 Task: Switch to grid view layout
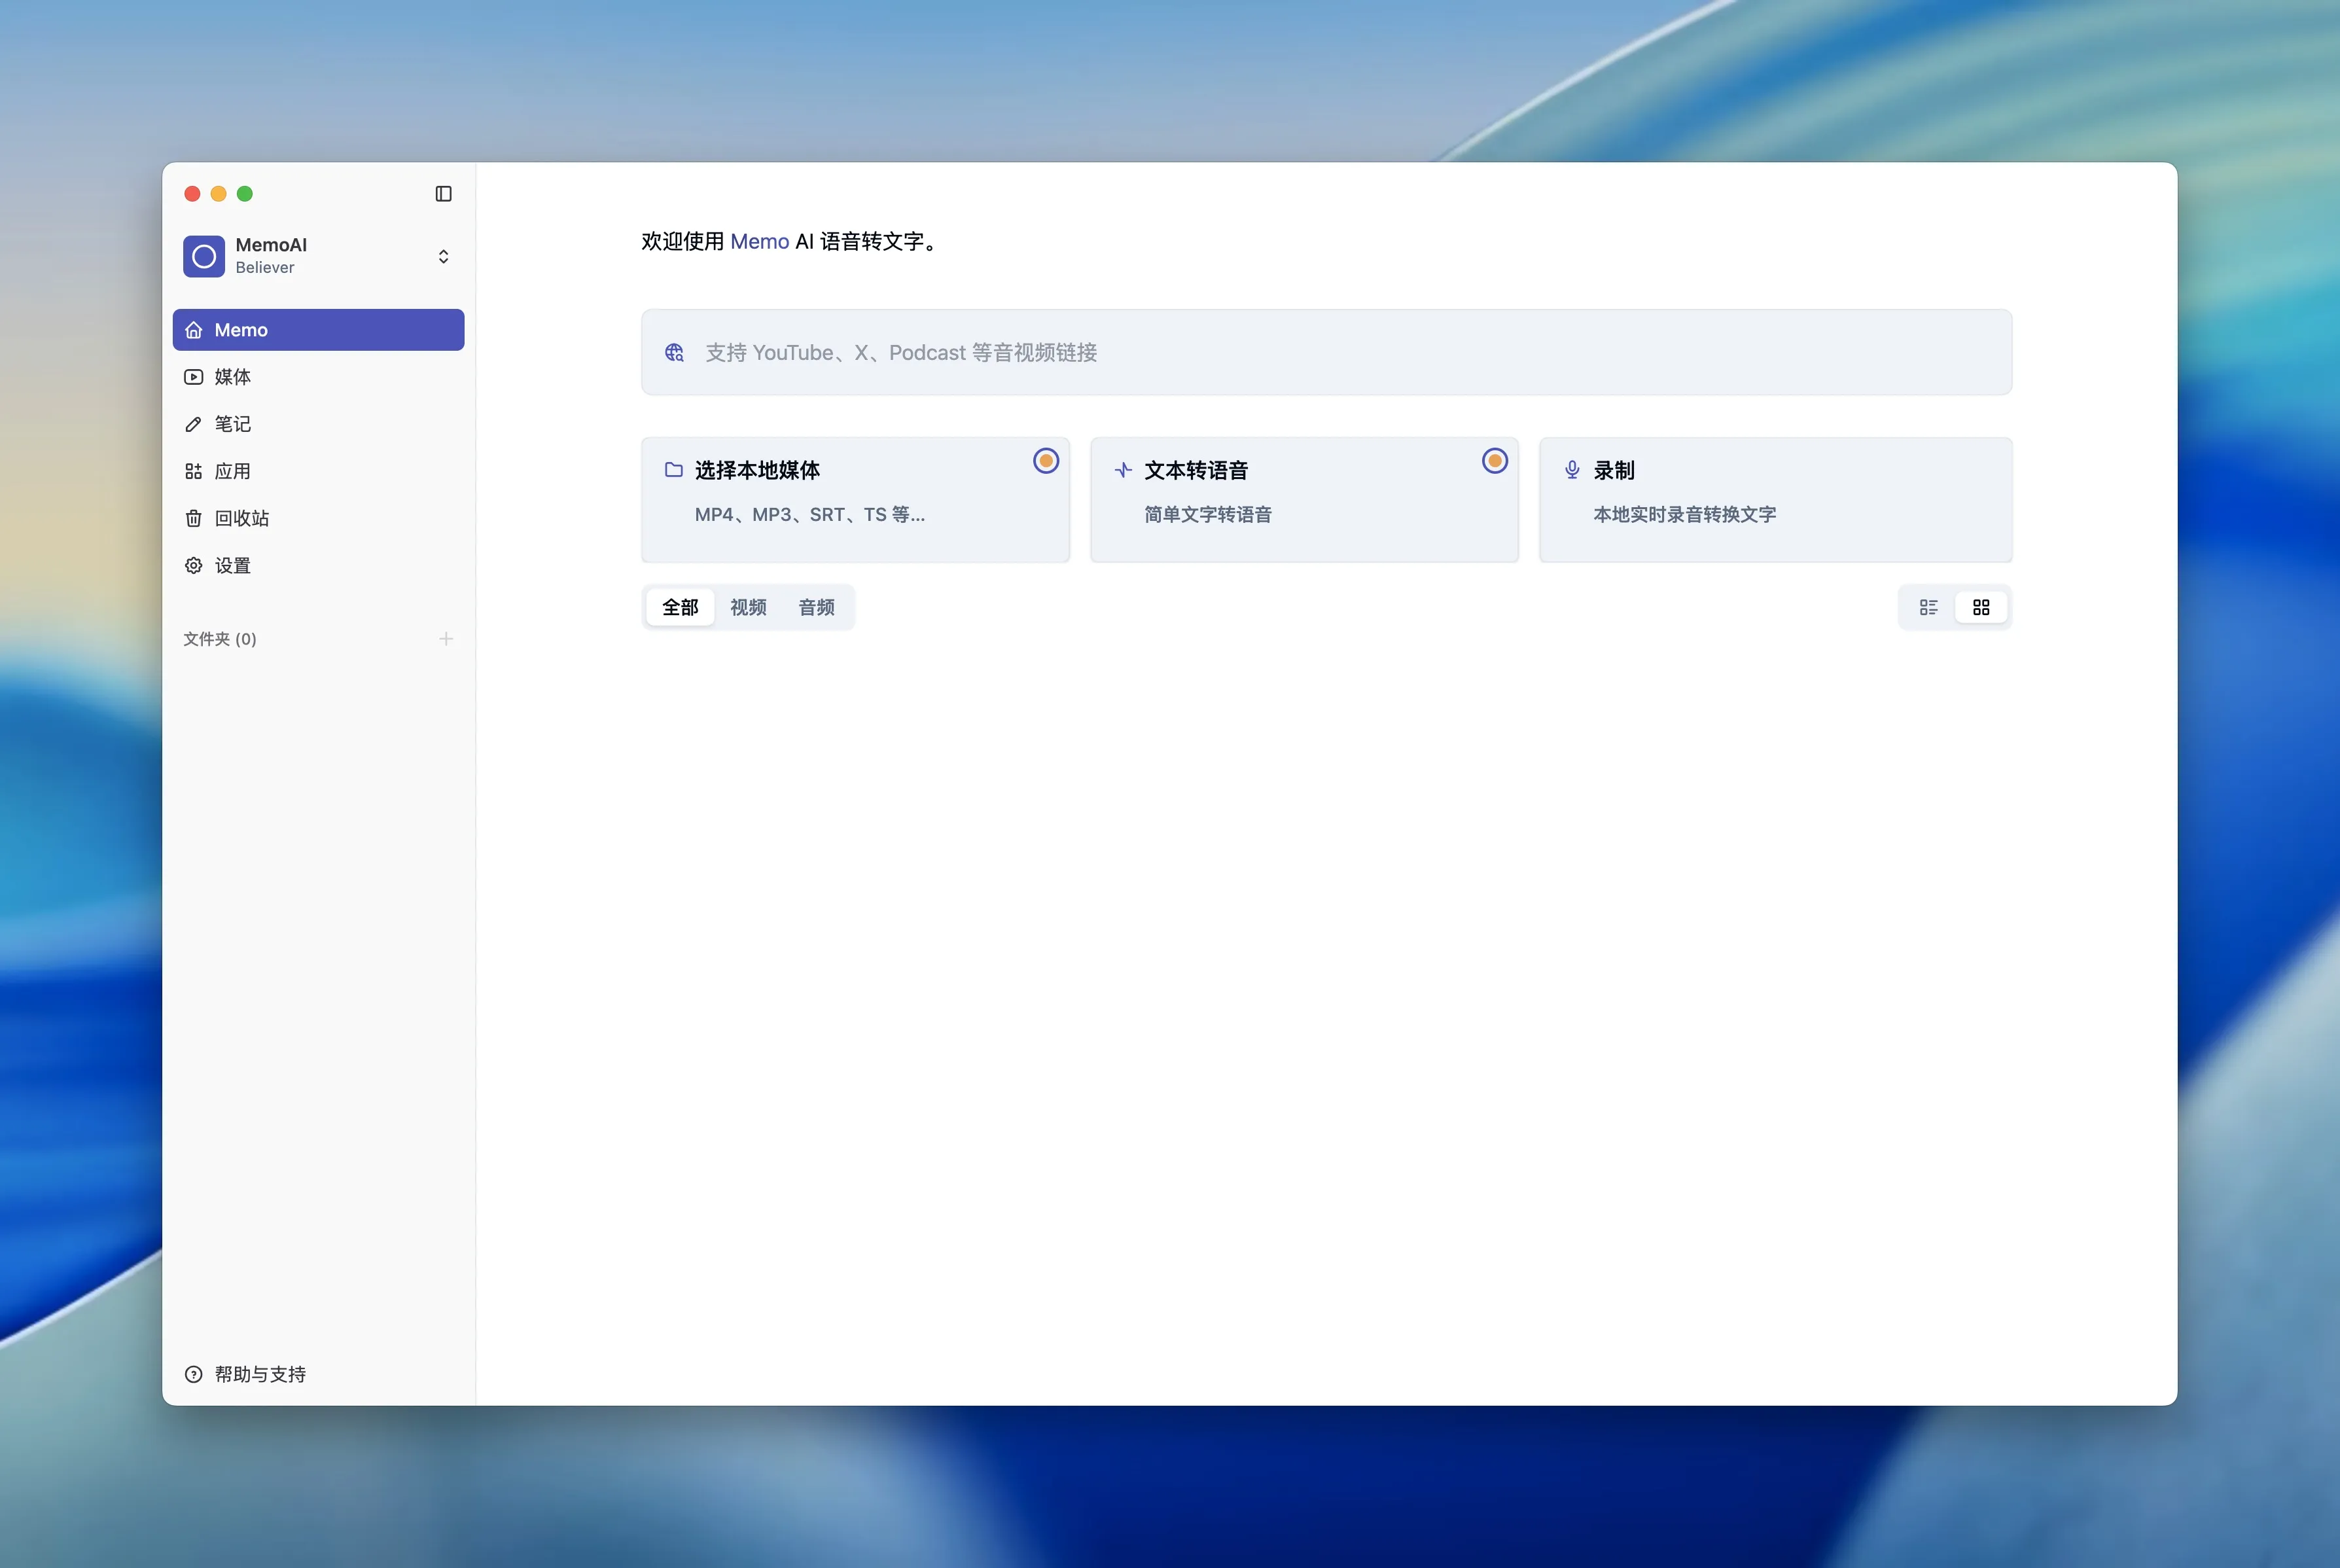click(x=1981, y=607)
